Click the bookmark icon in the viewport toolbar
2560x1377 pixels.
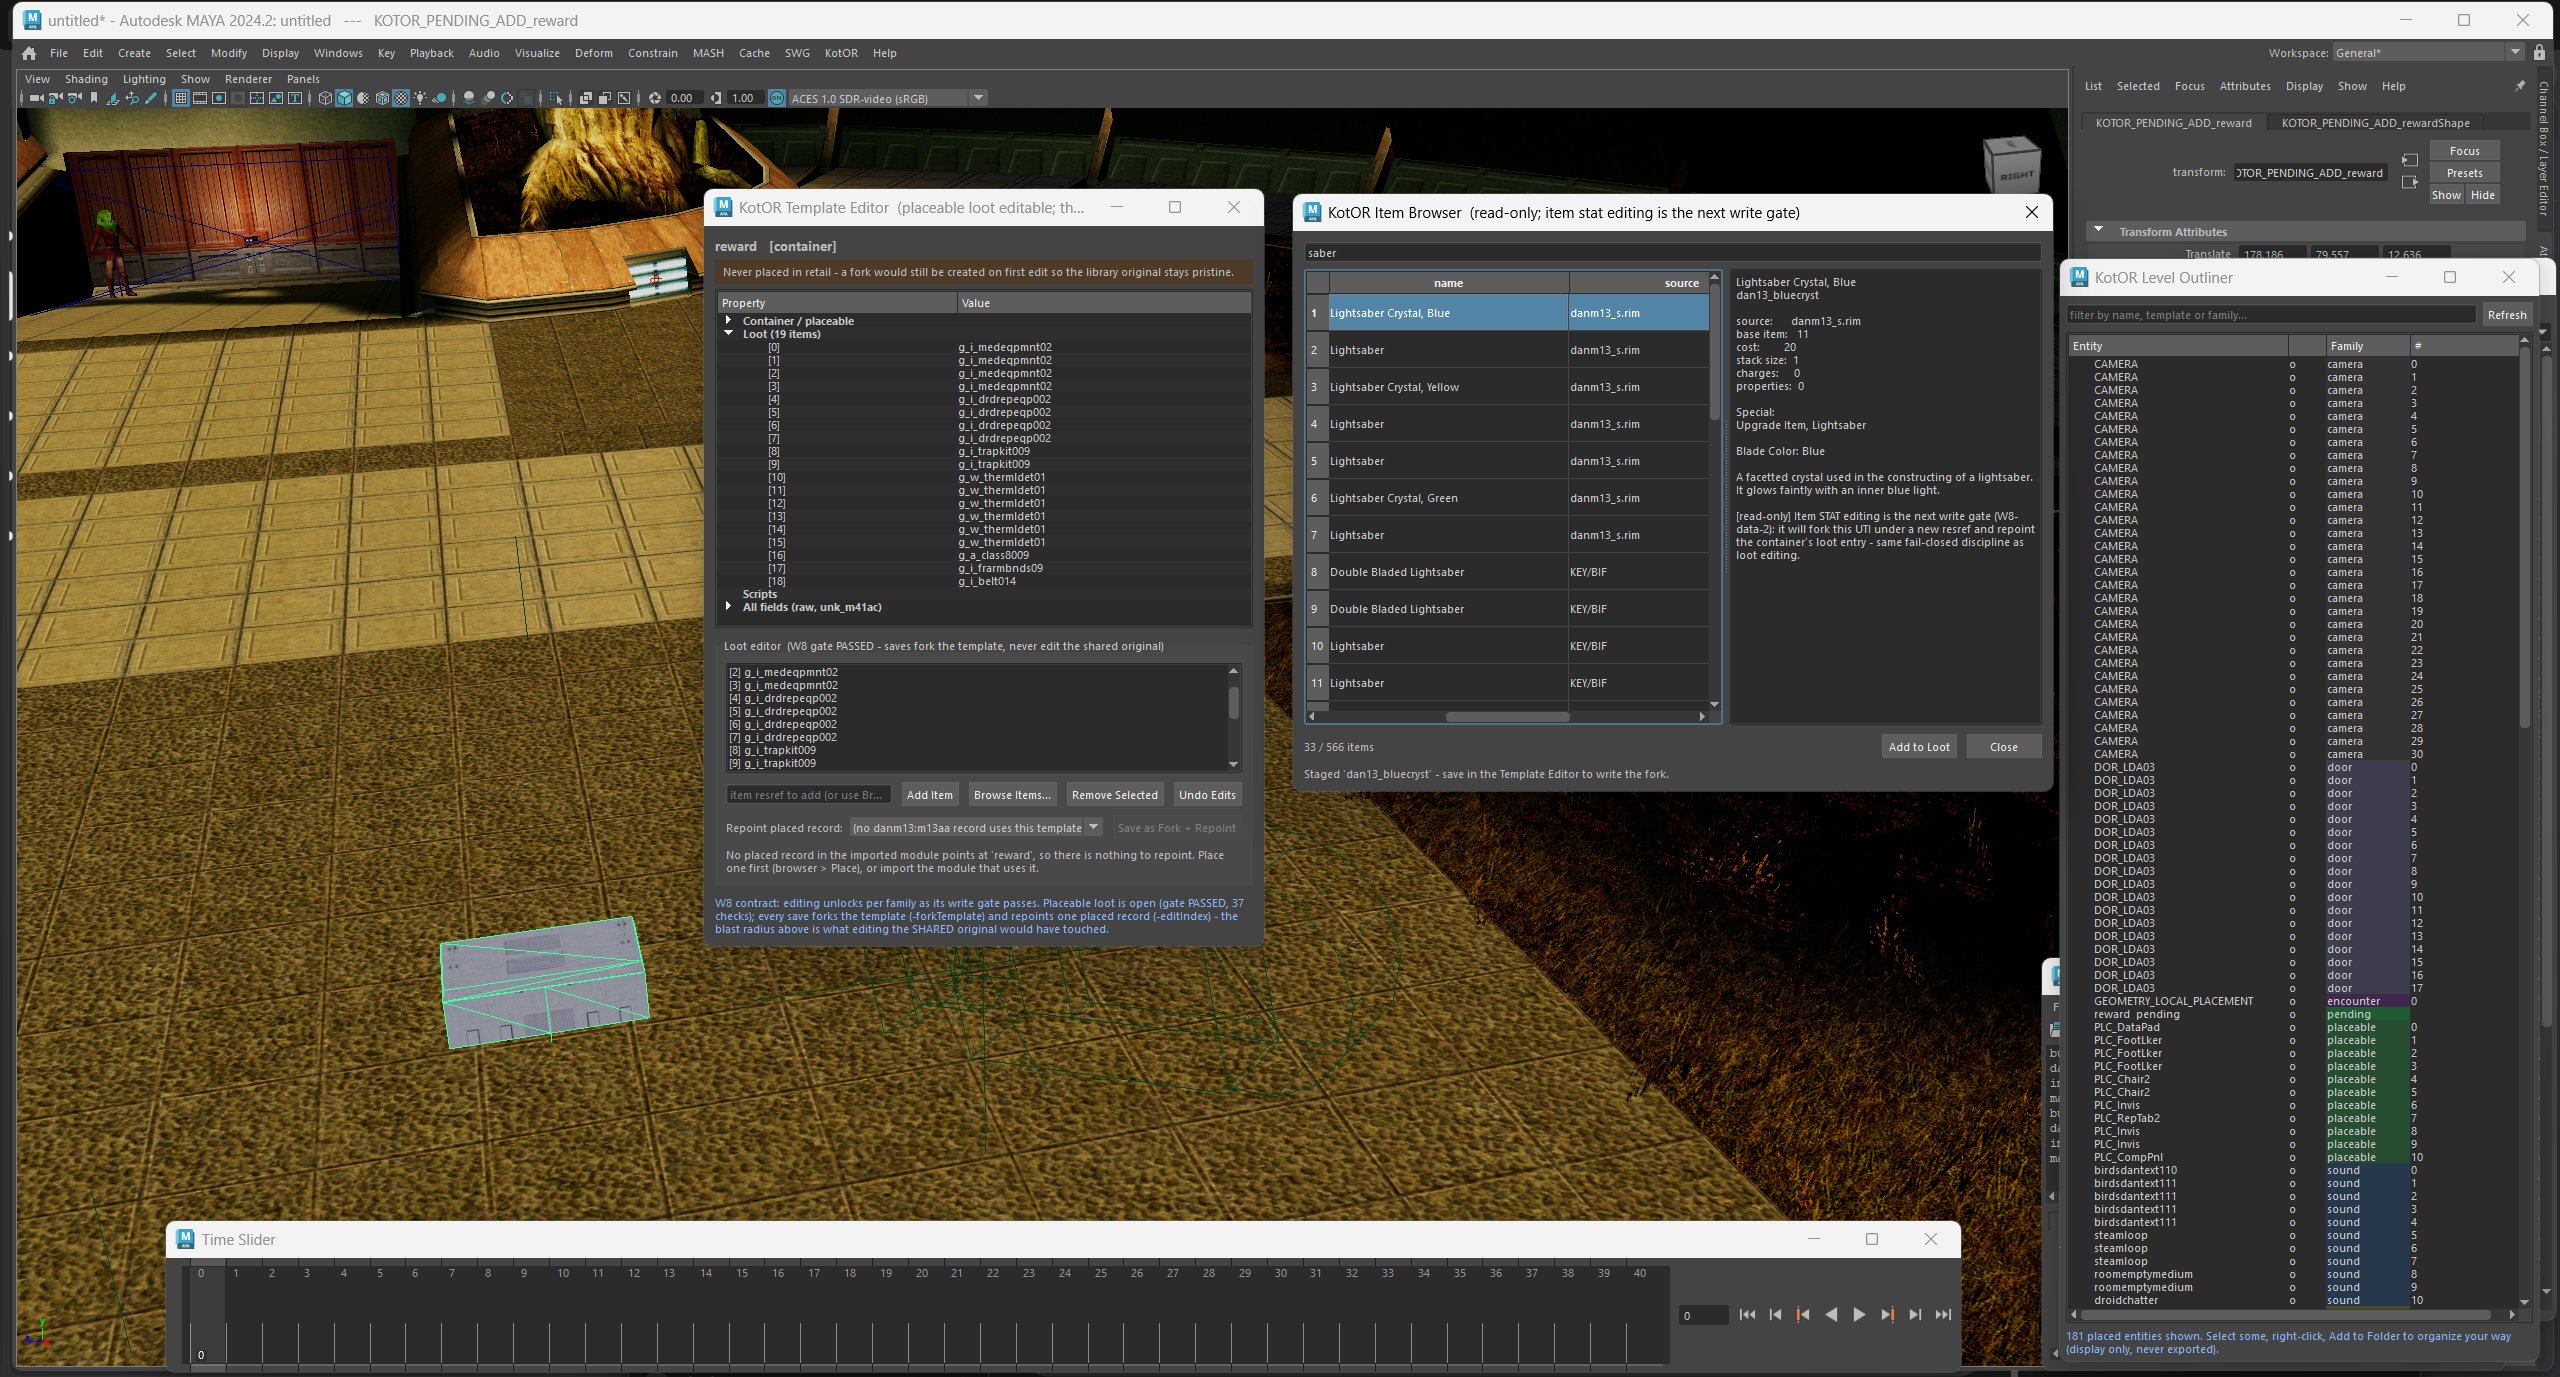pyautogui.click(x=94, y=98)
